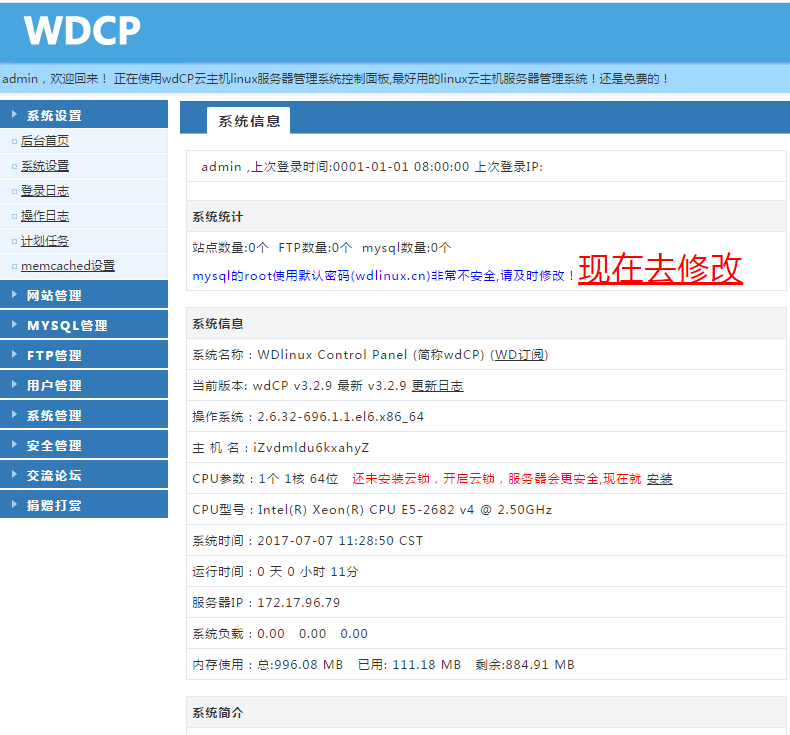
Task: Open 操作日志 page
Action: point(45,216)
